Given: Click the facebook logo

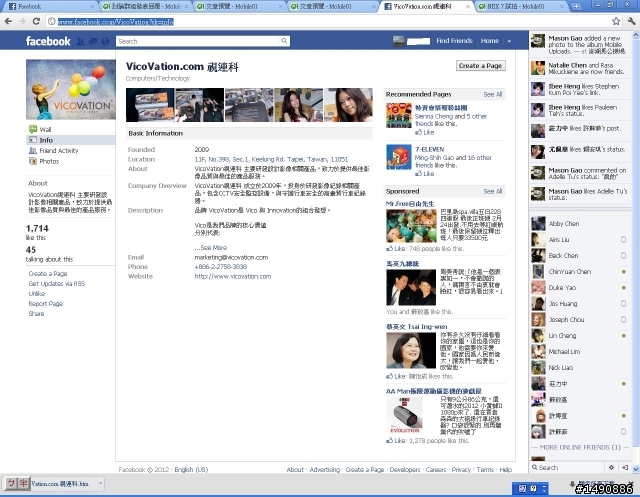Looking at the screenshot, I should (48, 41).
